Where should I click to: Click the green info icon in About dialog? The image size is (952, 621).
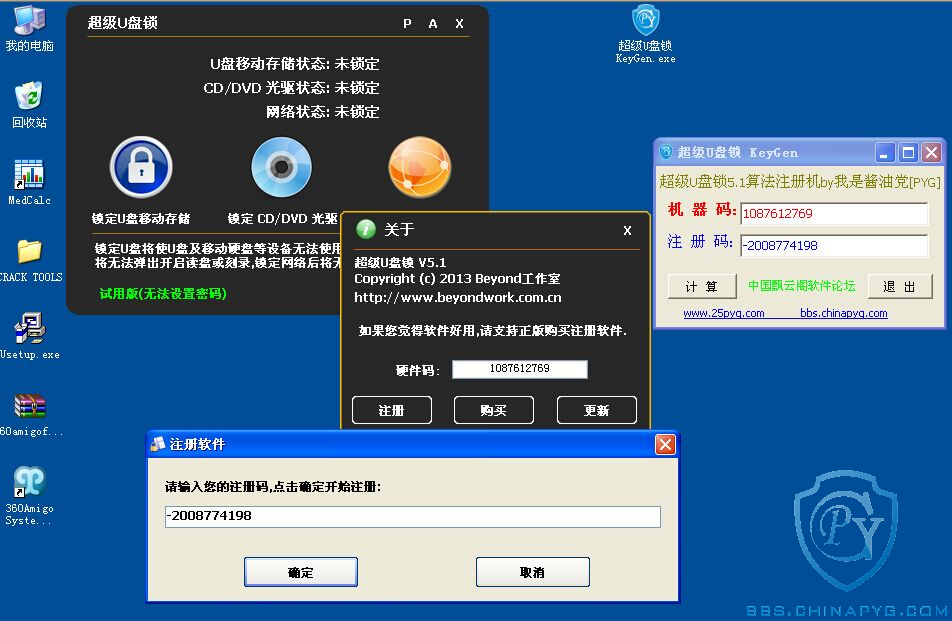tap(366, 229)
